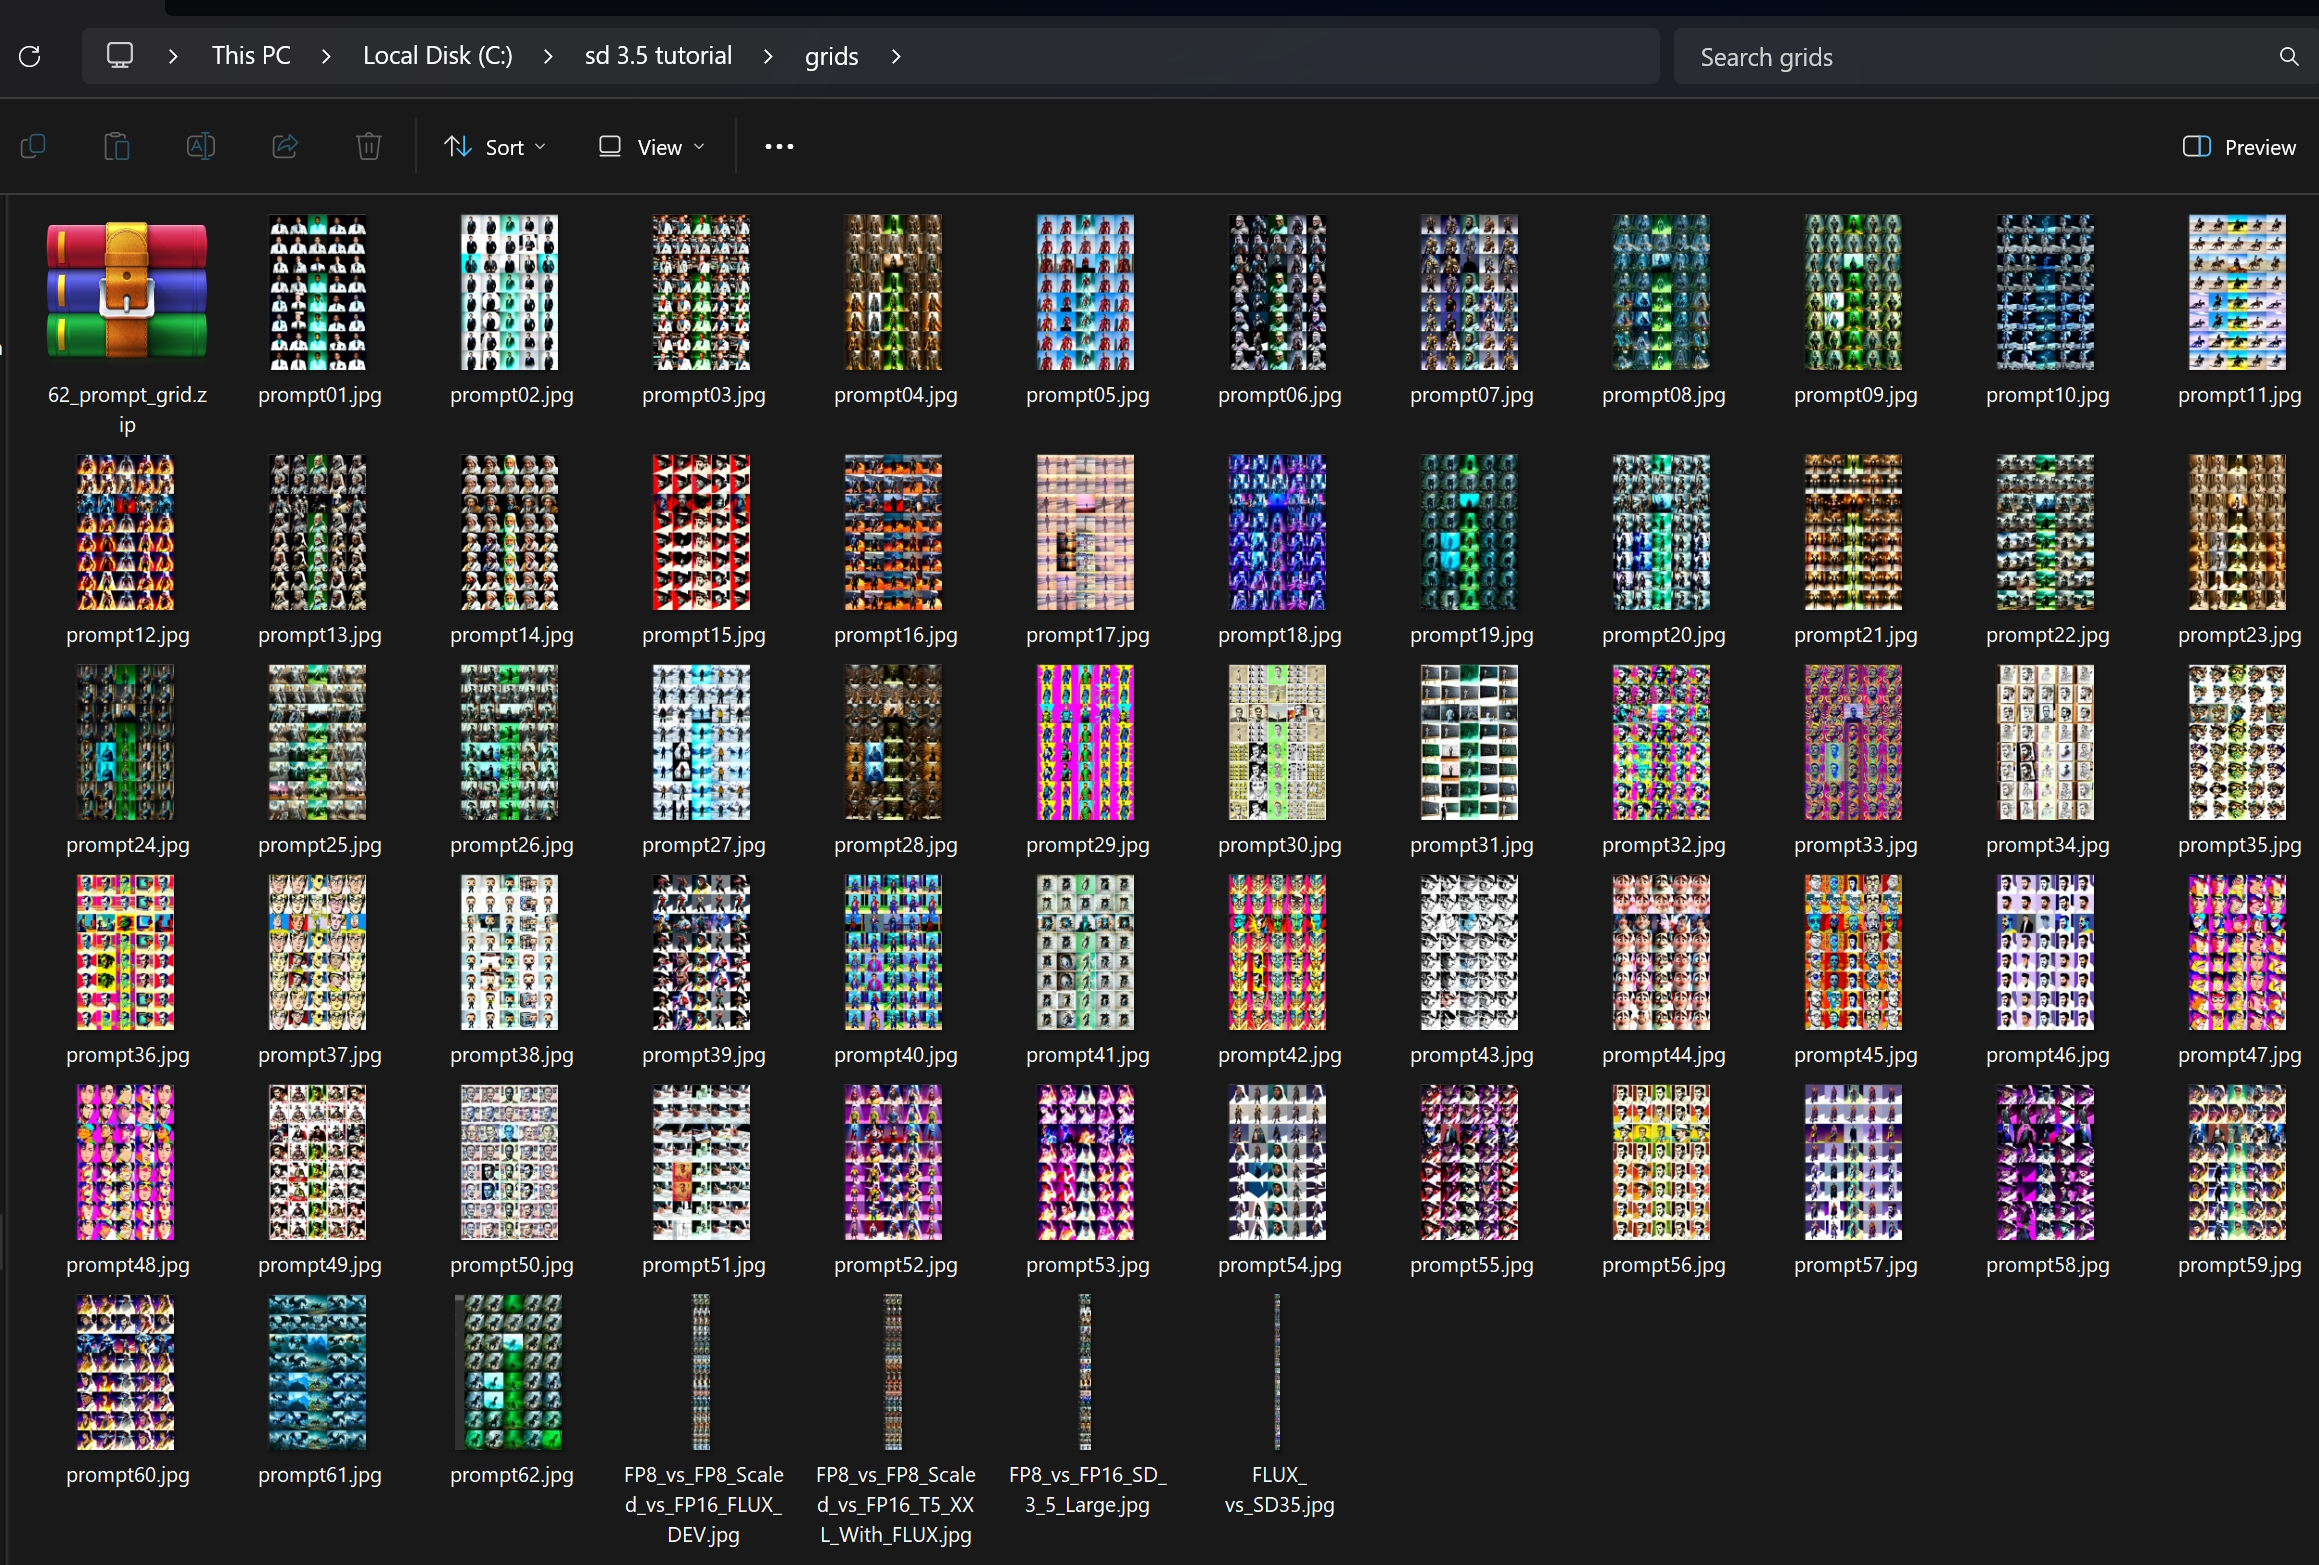Click the Rename icon in toolbar

point(201,147)
